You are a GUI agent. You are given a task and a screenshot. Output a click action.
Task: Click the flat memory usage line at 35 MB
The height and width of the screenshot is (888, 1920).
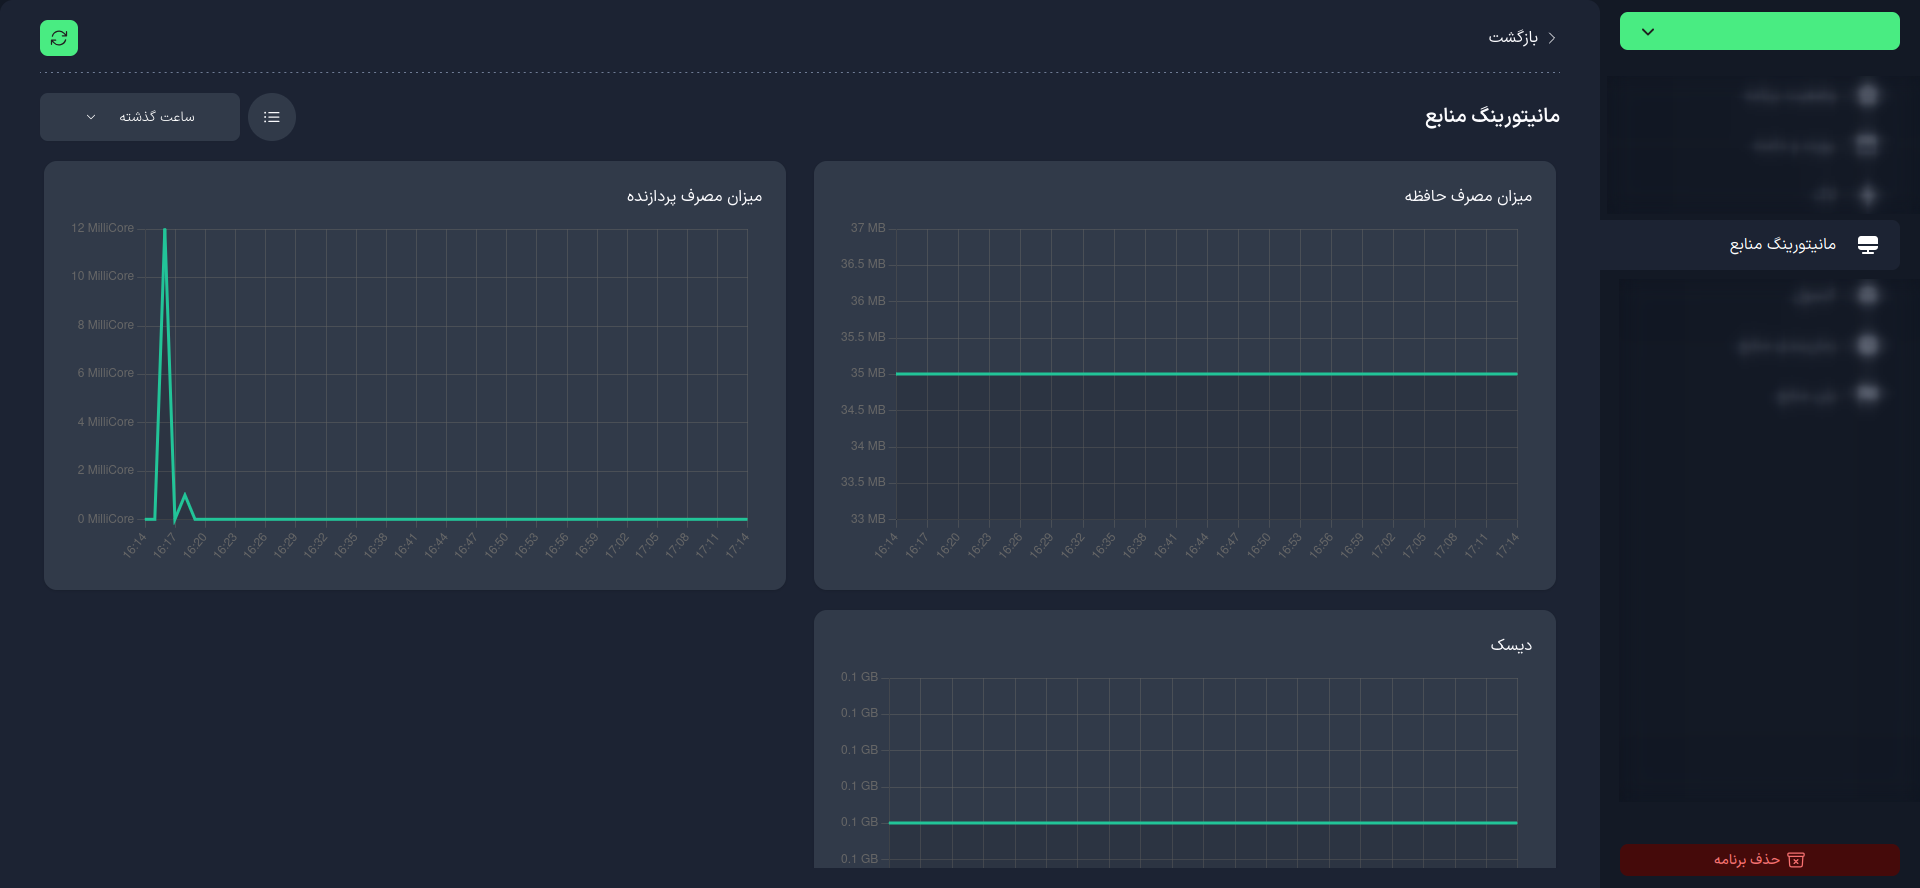tap(1206, 374)
